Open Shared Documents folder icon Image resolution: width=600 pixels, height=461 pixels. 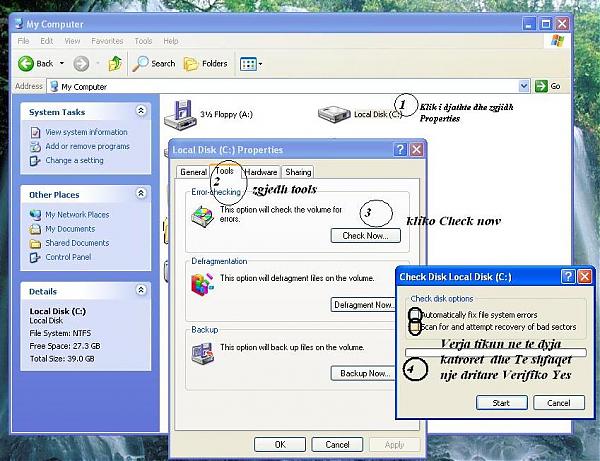point(35,243)
